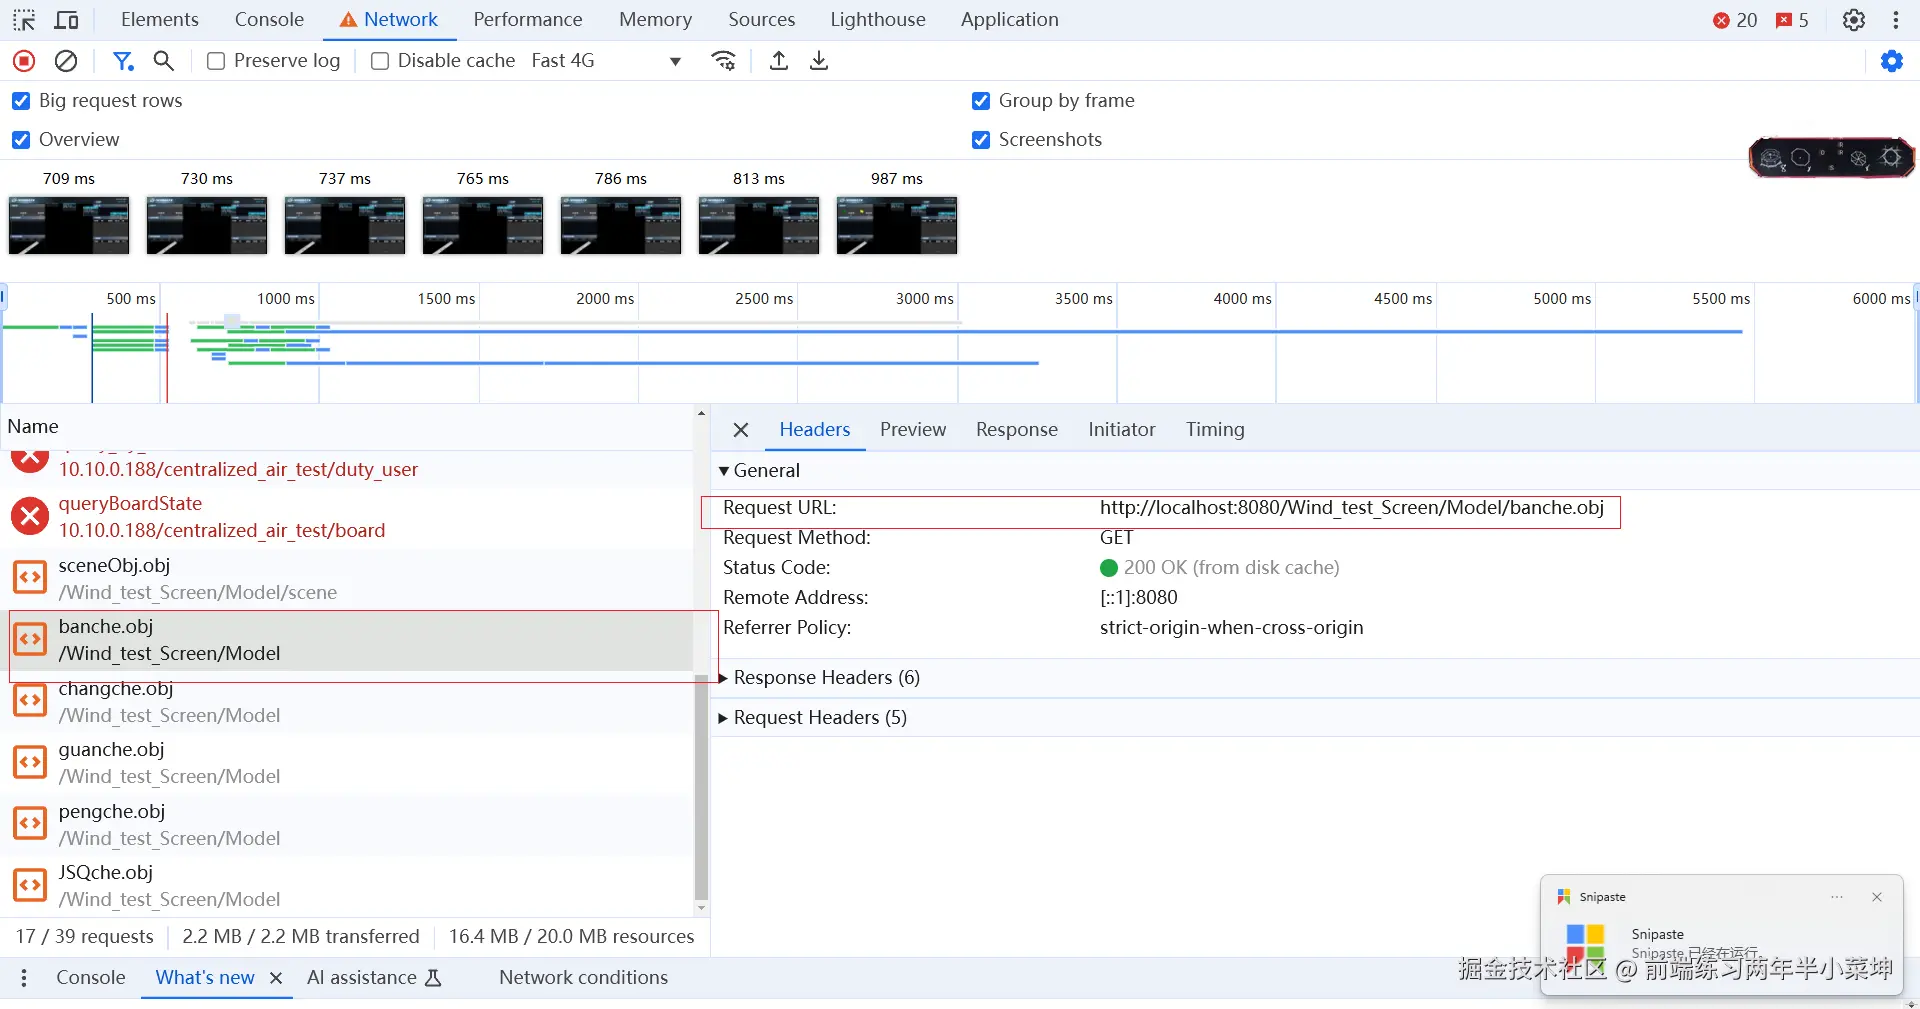Stop recording network log
Viewport: 1920px width, 1009px height.
coord(24,61)
